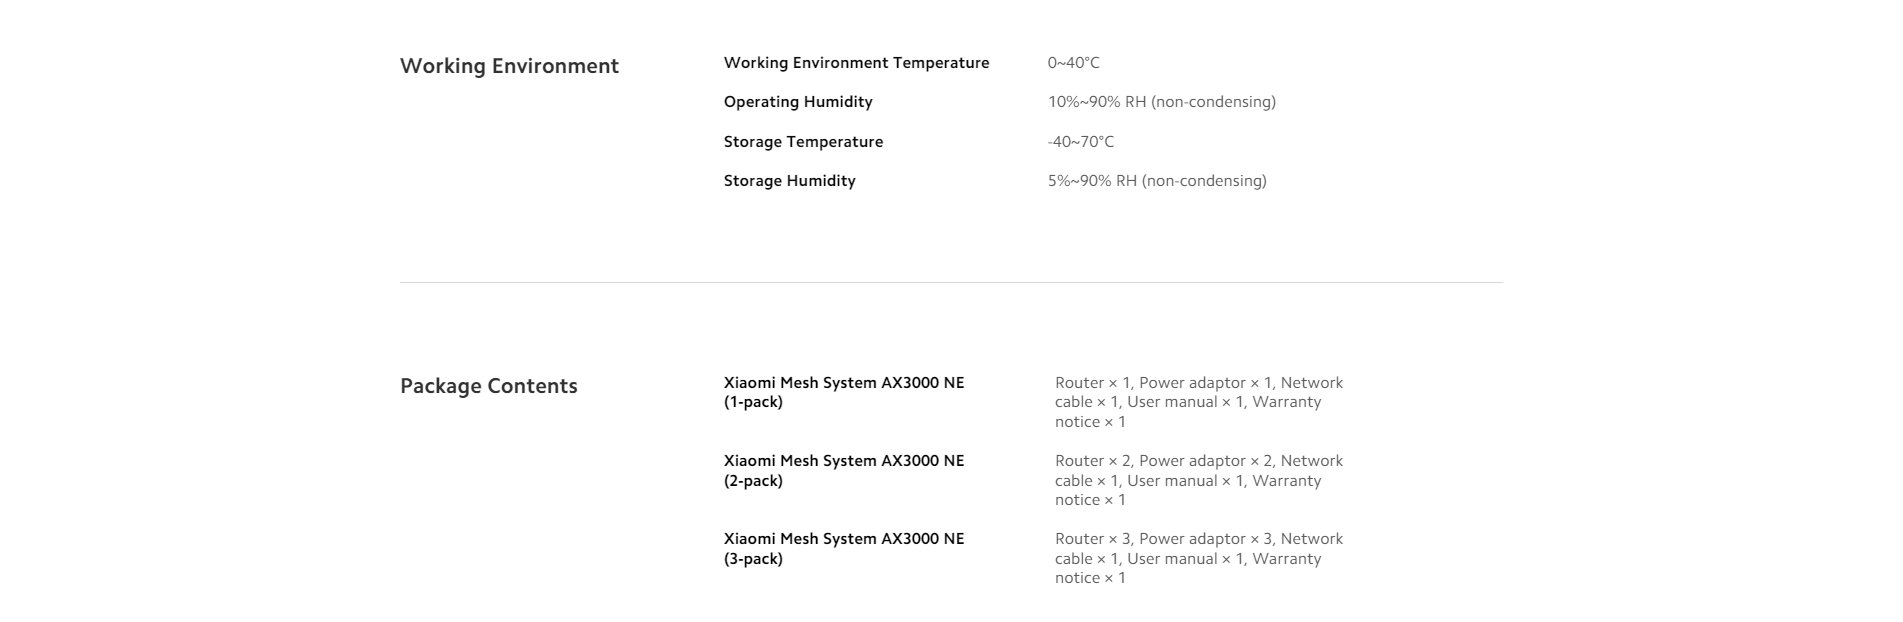Select the 5%~90% RH storage humidity value
Viewport: 1903px width, 622px height.
pyautogui.click(x=1157, y=181)
